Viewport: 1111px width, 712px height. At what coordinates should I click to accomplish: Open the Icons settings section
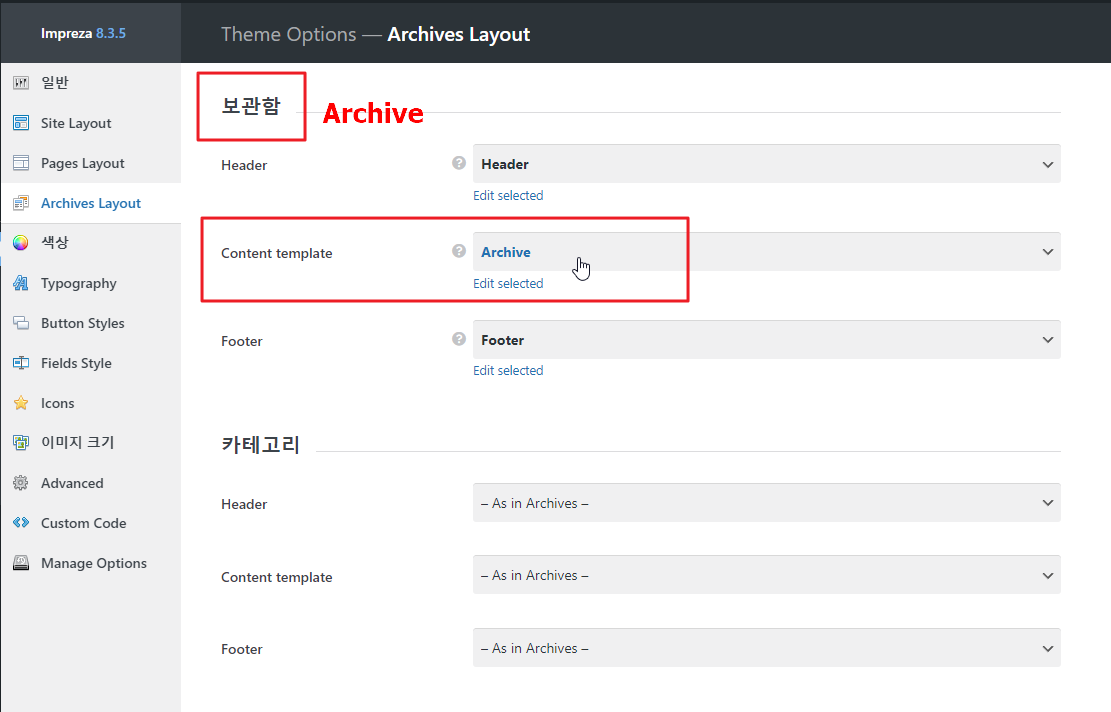(91, 403)
